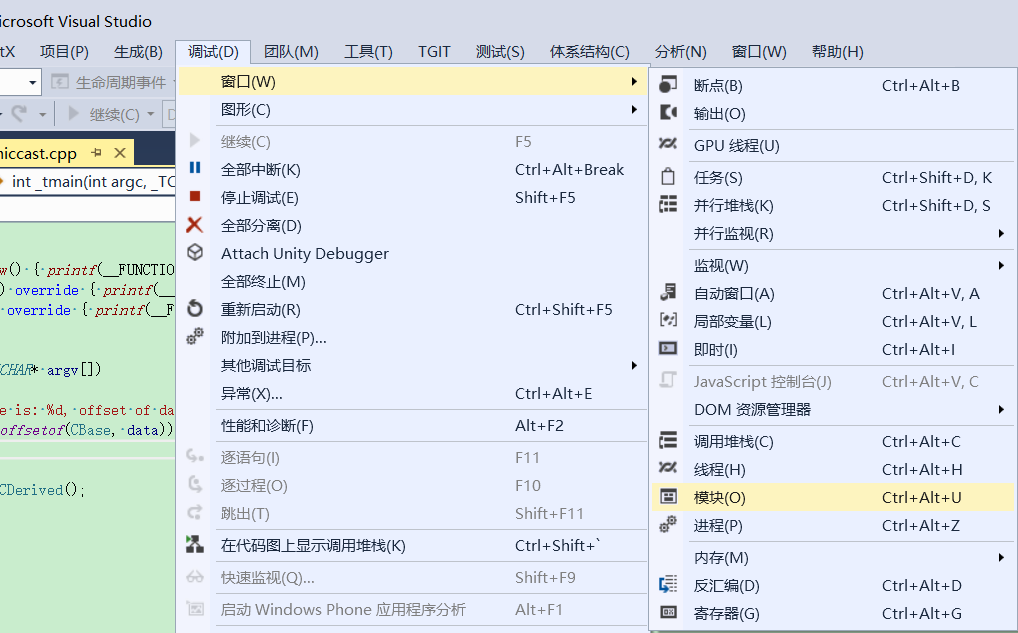This screenshot has width=1018, height=633.
Task: Select 异常(X)... menu item
Action: pos(413,393)
